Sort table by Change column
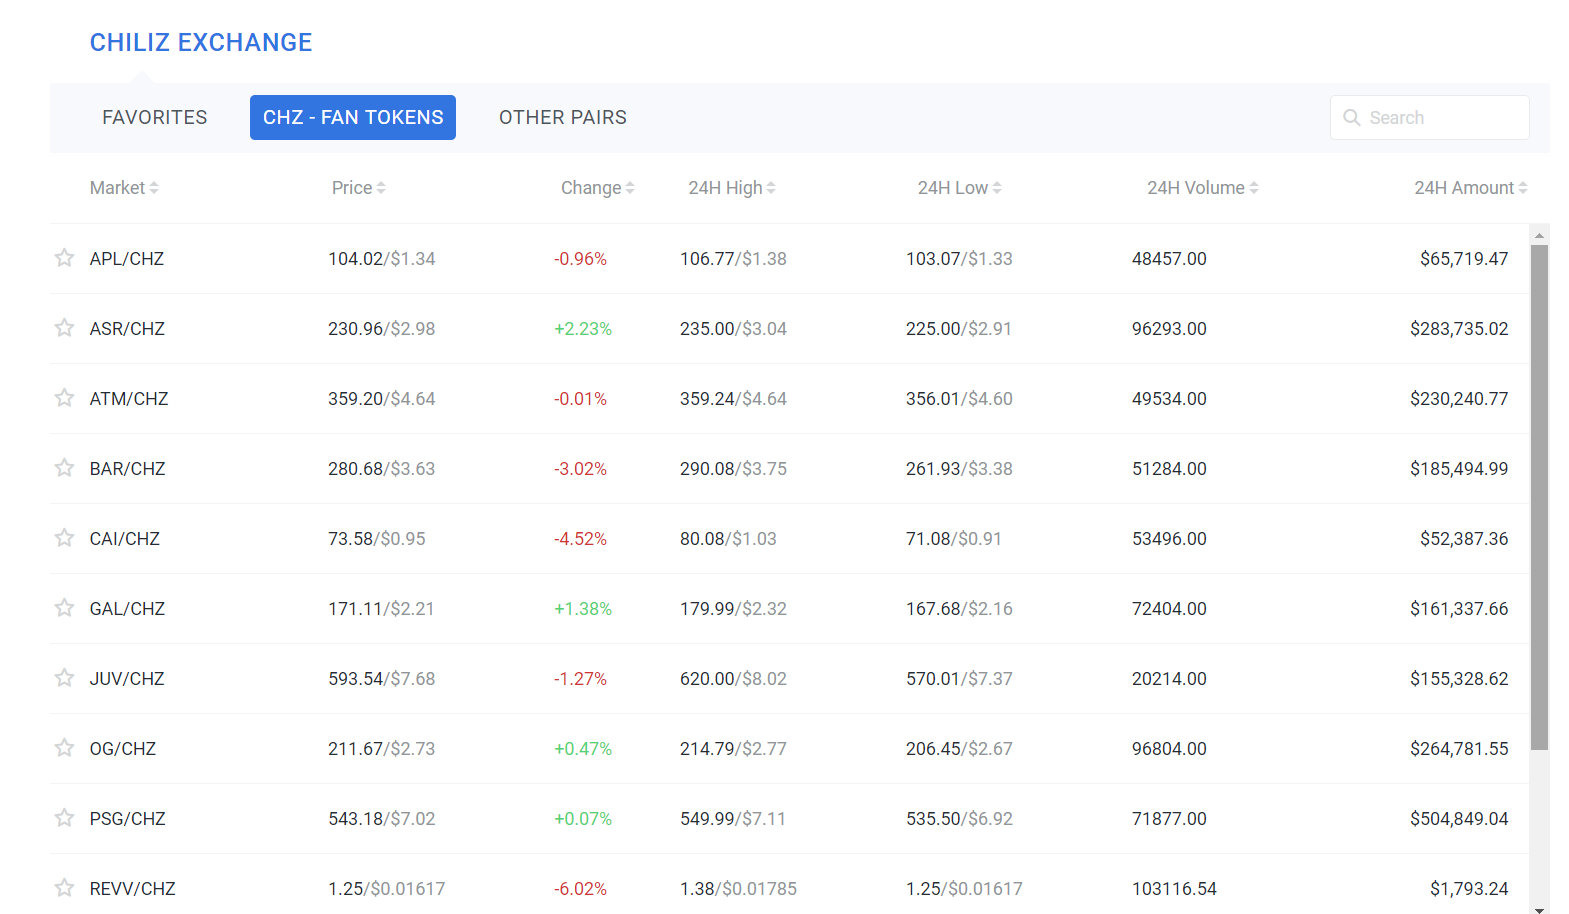Viewport: 1569px width, 914px height. (598, 188)
